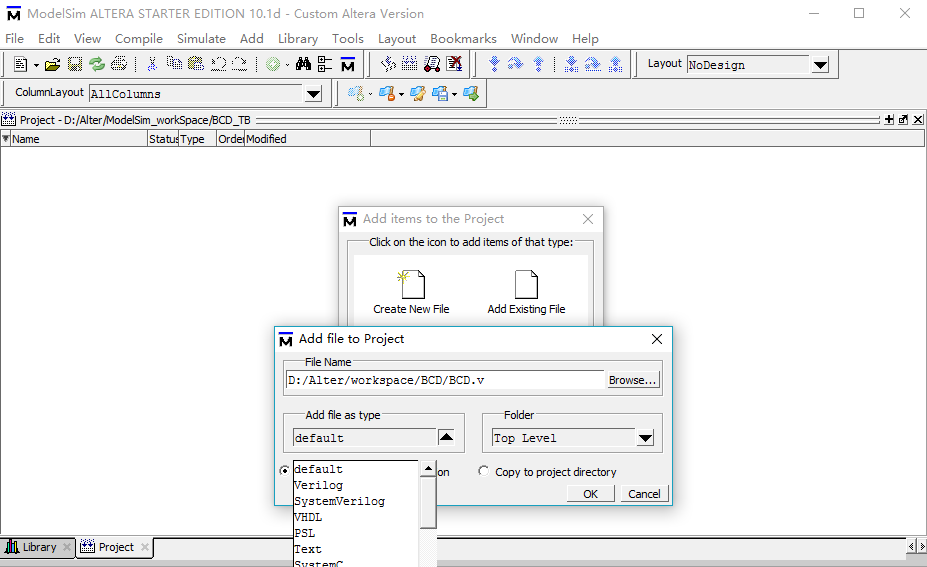Close the Add items to the Project dialog
Viewport: 927px width, 567px height.
(x=588, y=219)
